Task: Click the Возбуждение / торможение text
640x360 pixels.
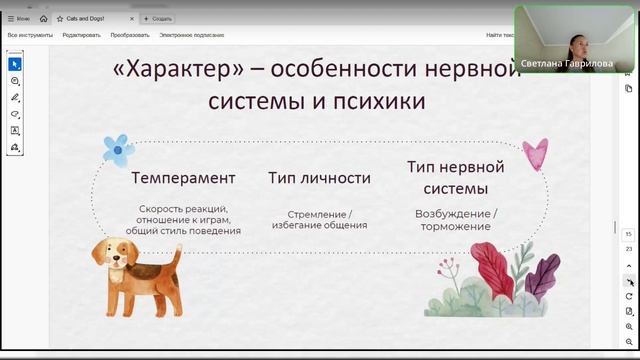Action: point(456,220)
